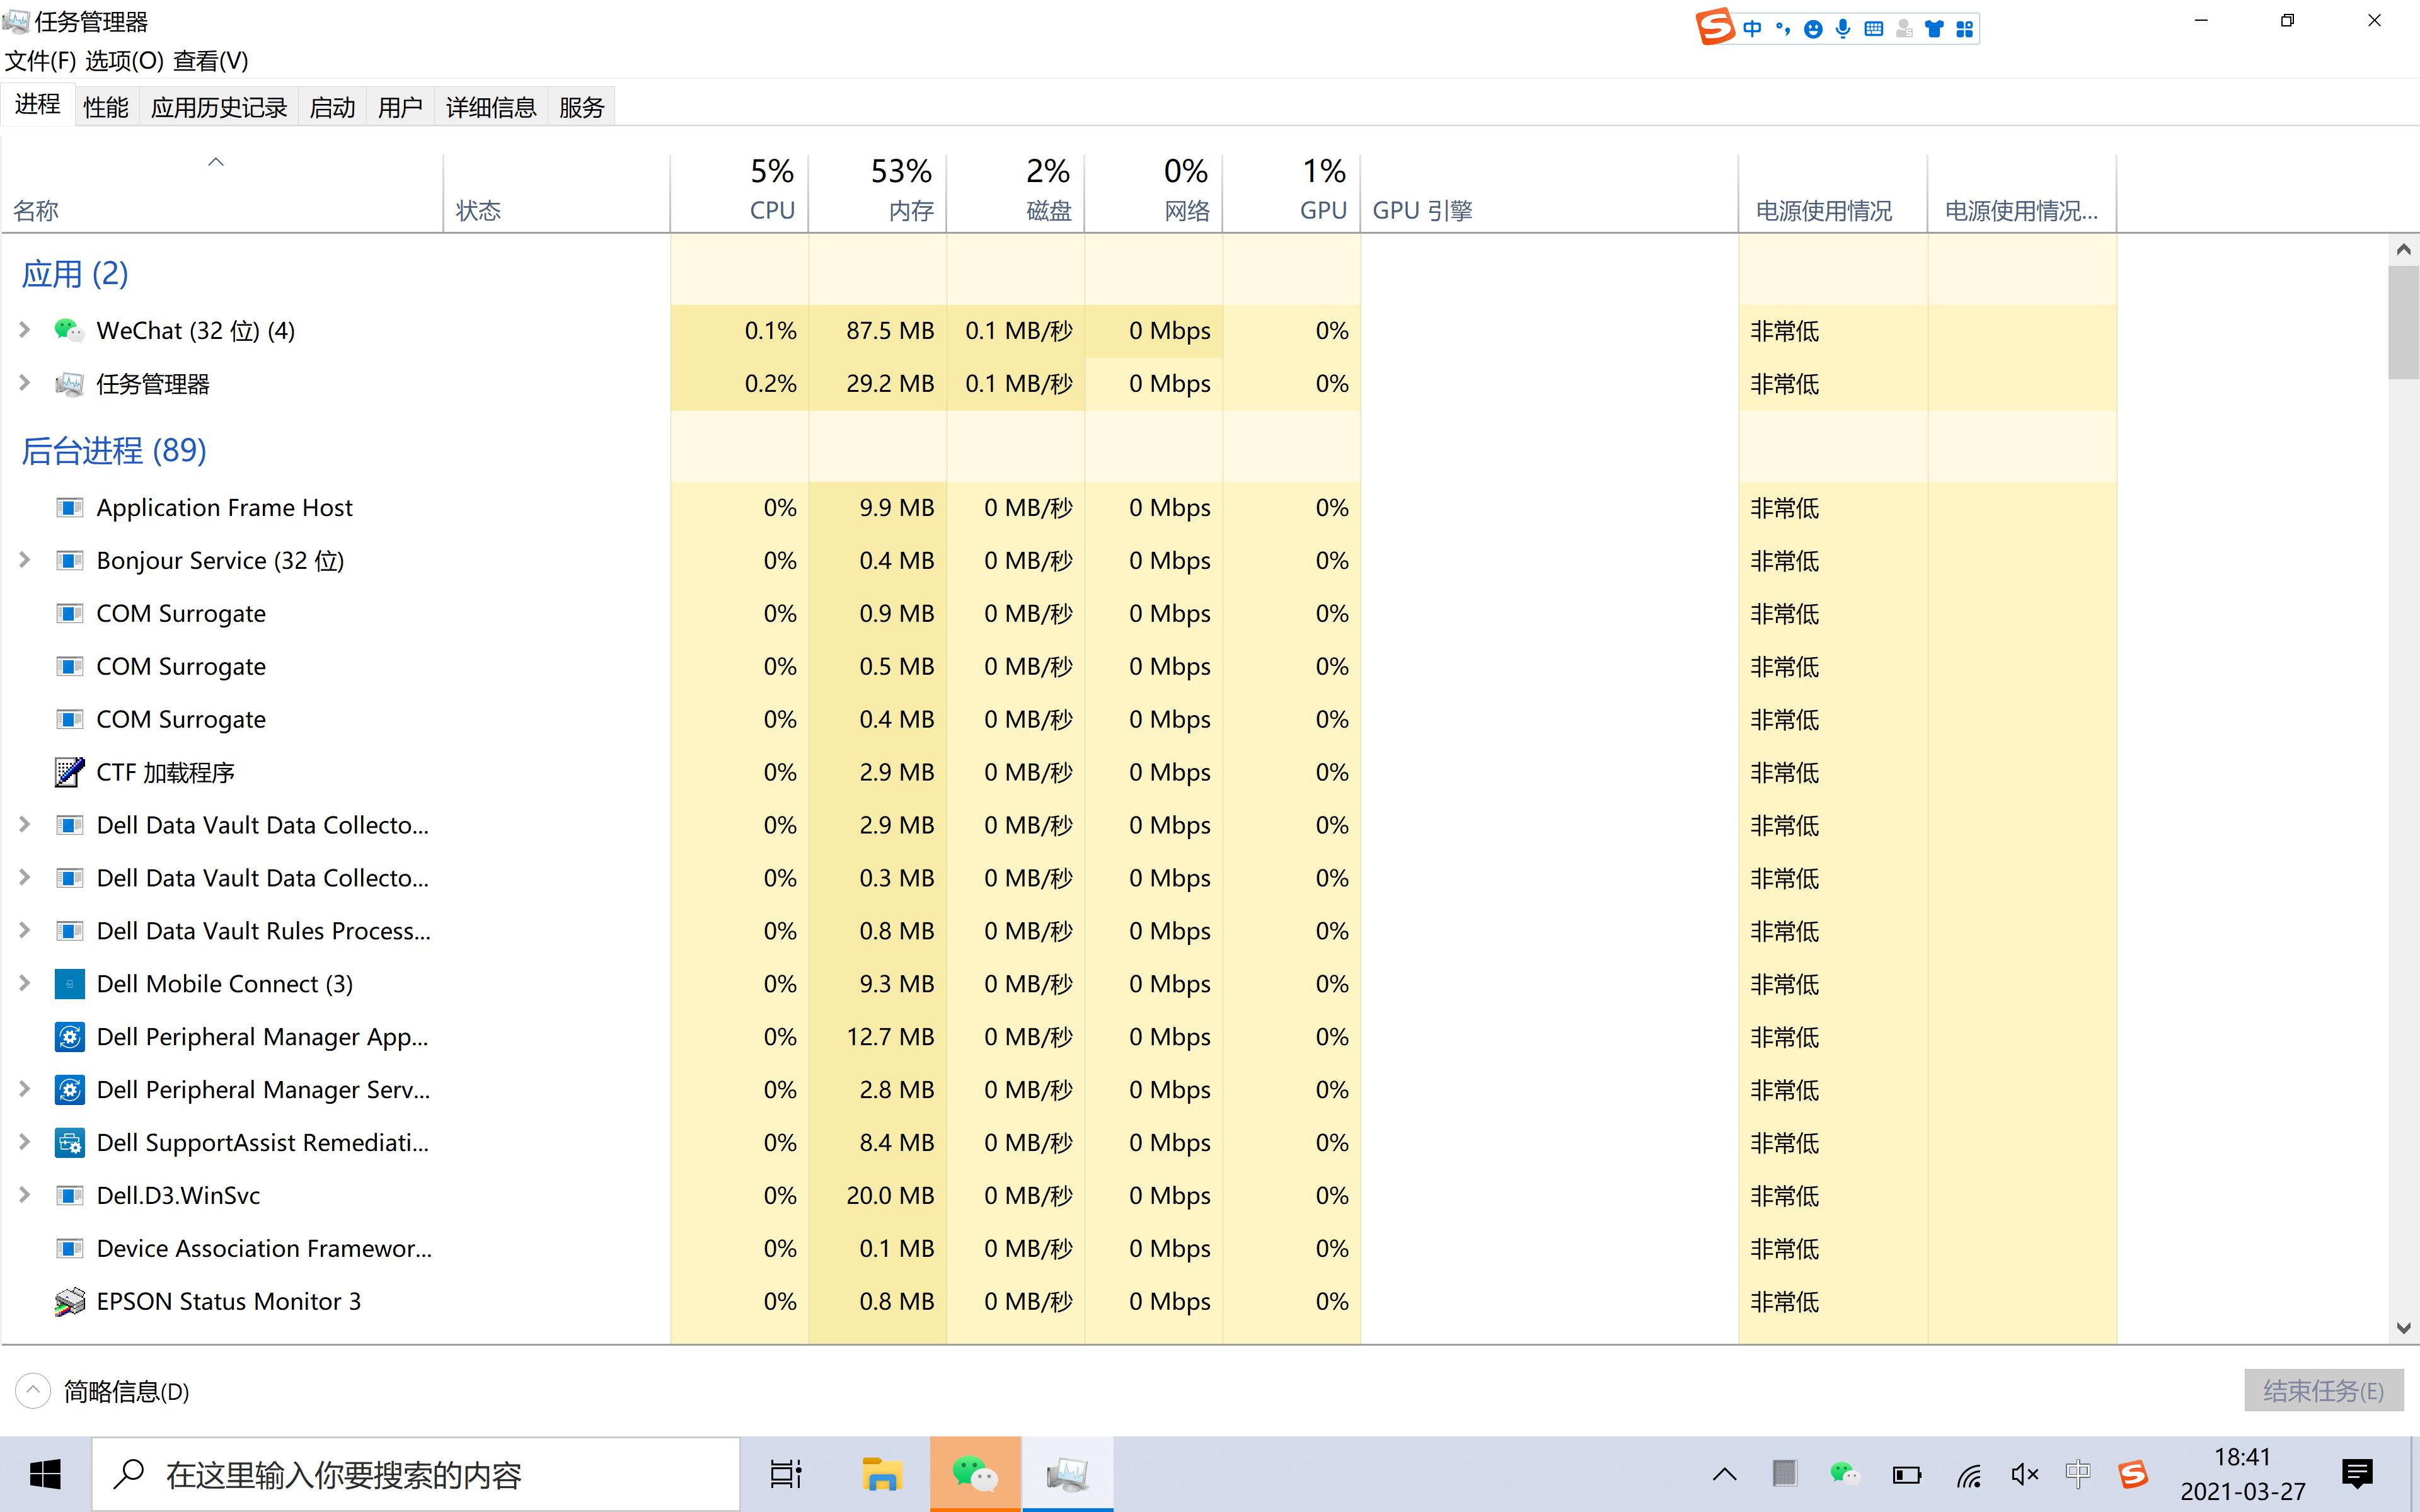Image resolution: width=2420 pixels, height=1512 pixels.
Task: Open the 选项(O) menu
Action: click(124, 61)
